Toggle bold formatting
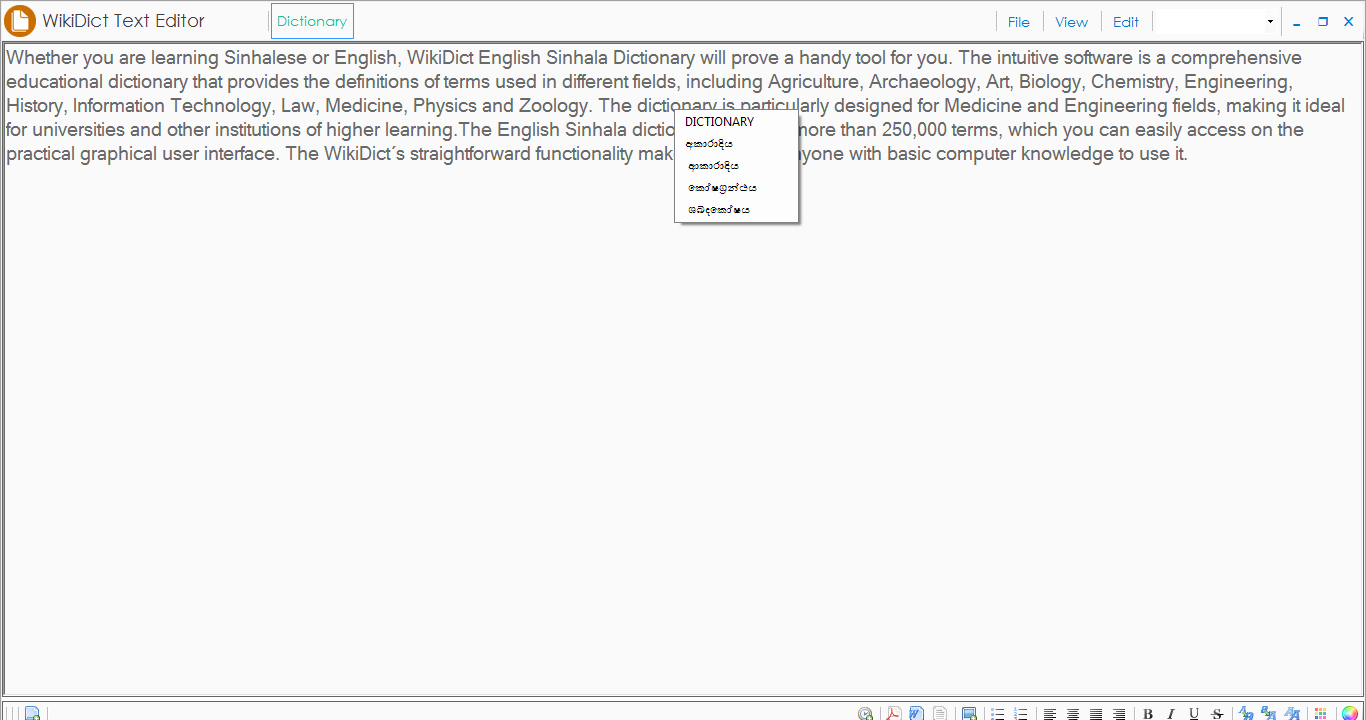 click(x=1148, y=714)
